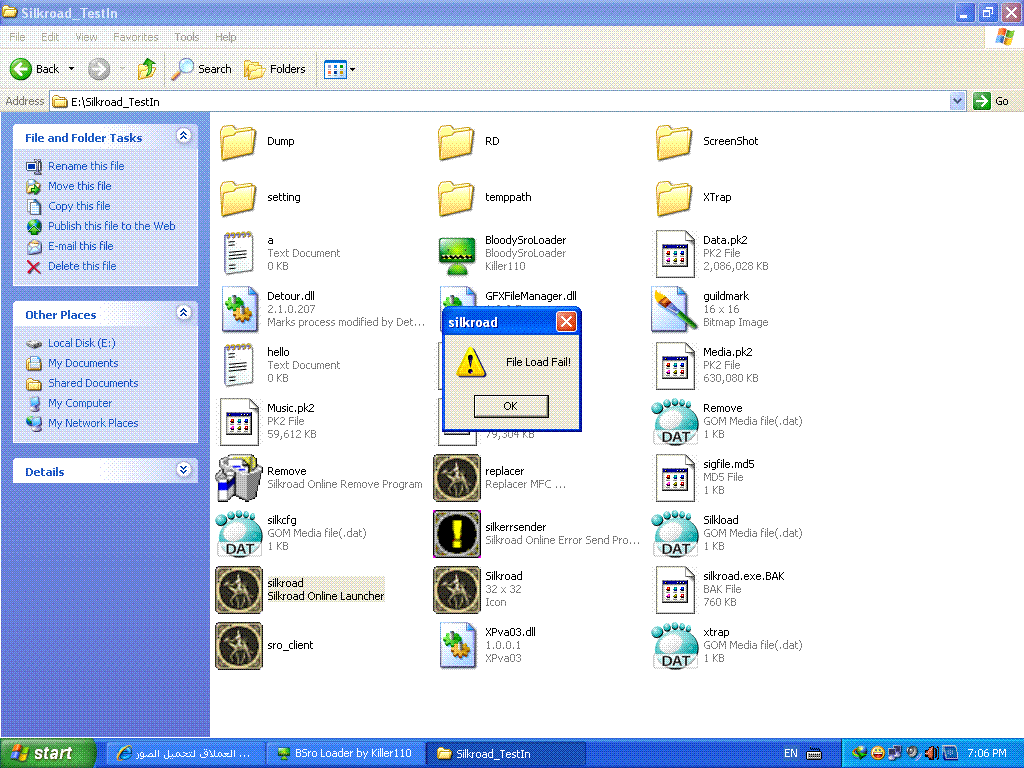1024x768 pixels.
Task: Click Publish this file to the Web
Action: click(x=112, y=226)
